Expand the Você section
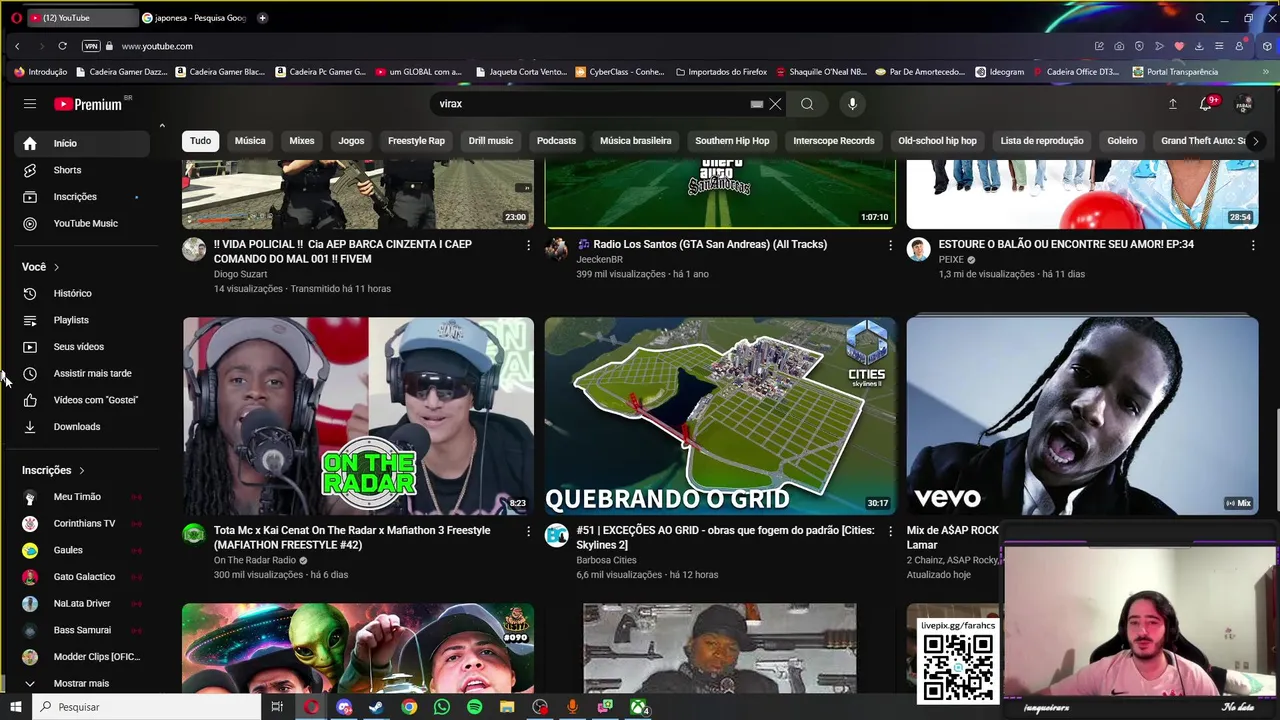The image size is (1280, 720). [x=41, y=267]
